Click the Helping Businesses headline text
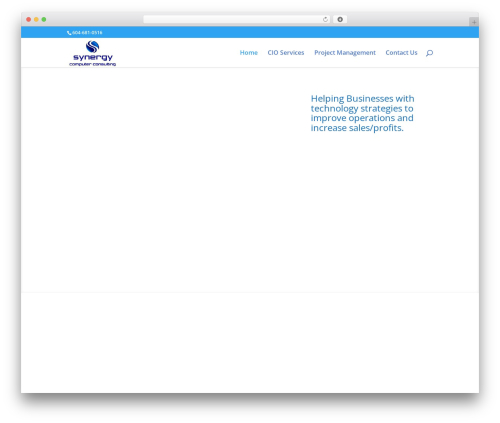 tap(362, 113)
